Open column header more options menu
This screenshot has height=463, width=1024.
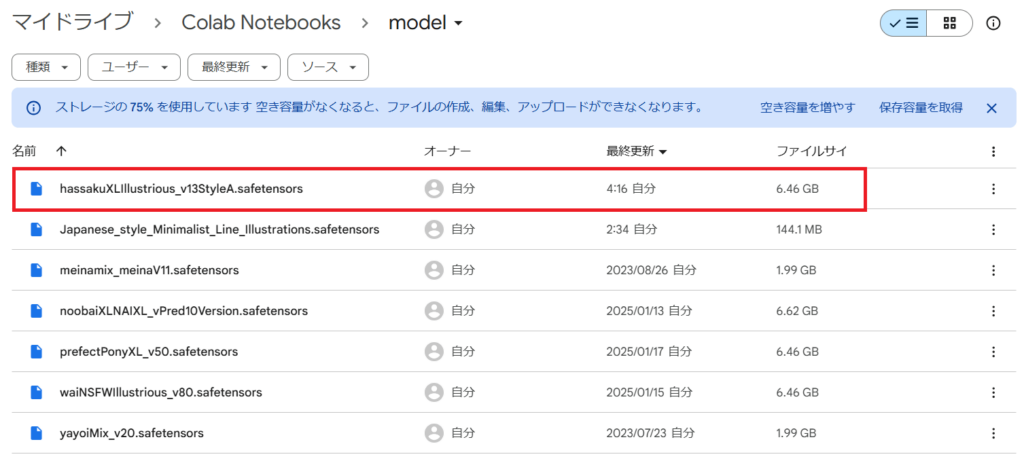pos(993,152)
